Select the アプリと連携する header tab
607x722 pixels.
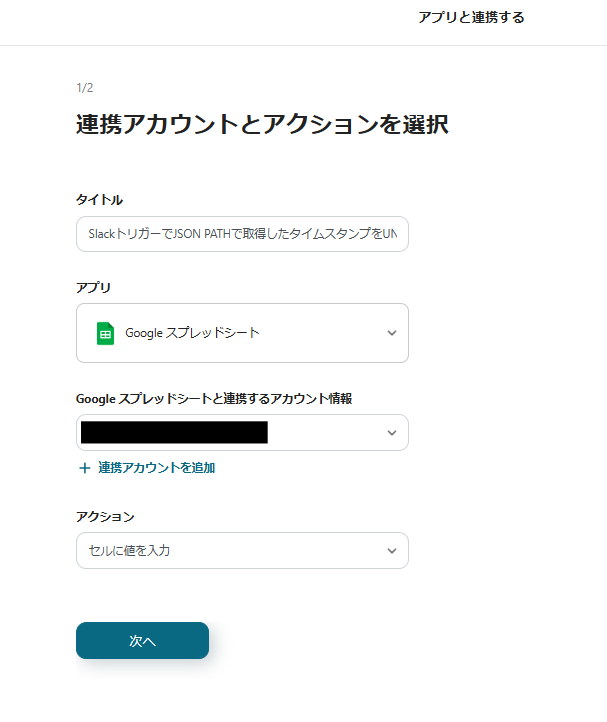tap(471, 17)
